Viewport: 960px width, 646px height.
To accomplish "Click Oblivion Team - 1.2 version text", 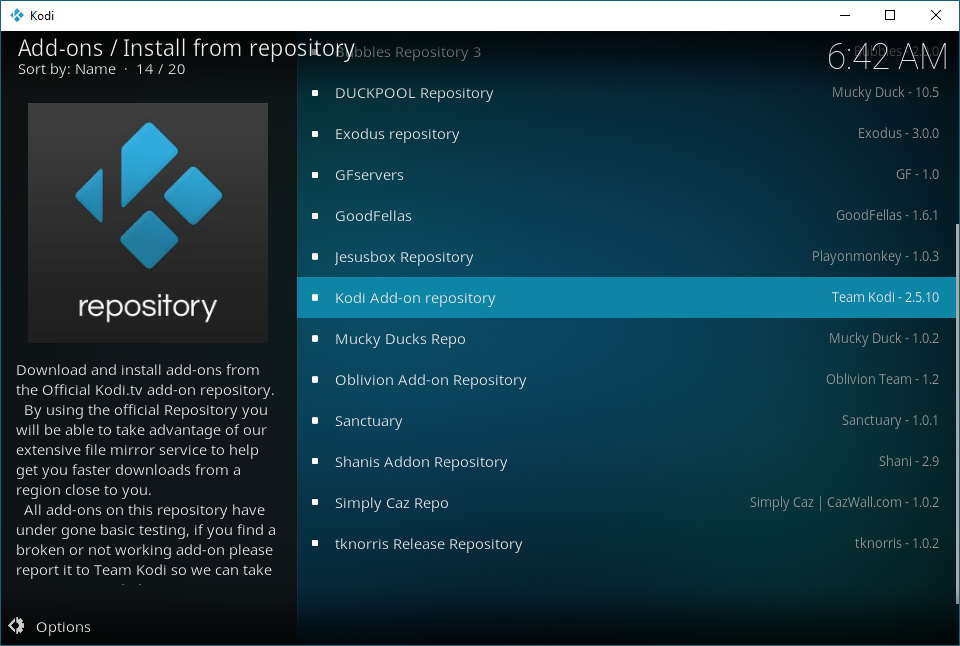I will click(882, 379).
